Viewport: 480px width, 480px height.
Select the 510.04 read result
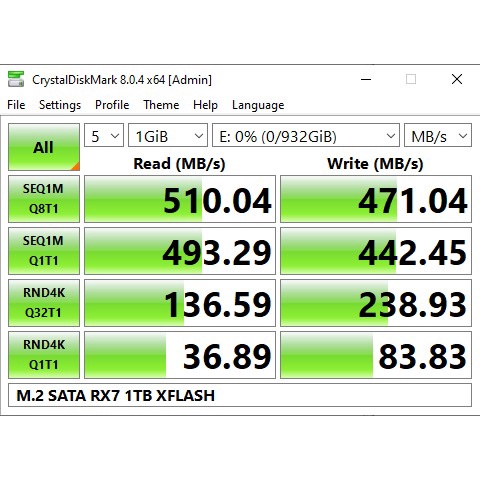(180, 199)
